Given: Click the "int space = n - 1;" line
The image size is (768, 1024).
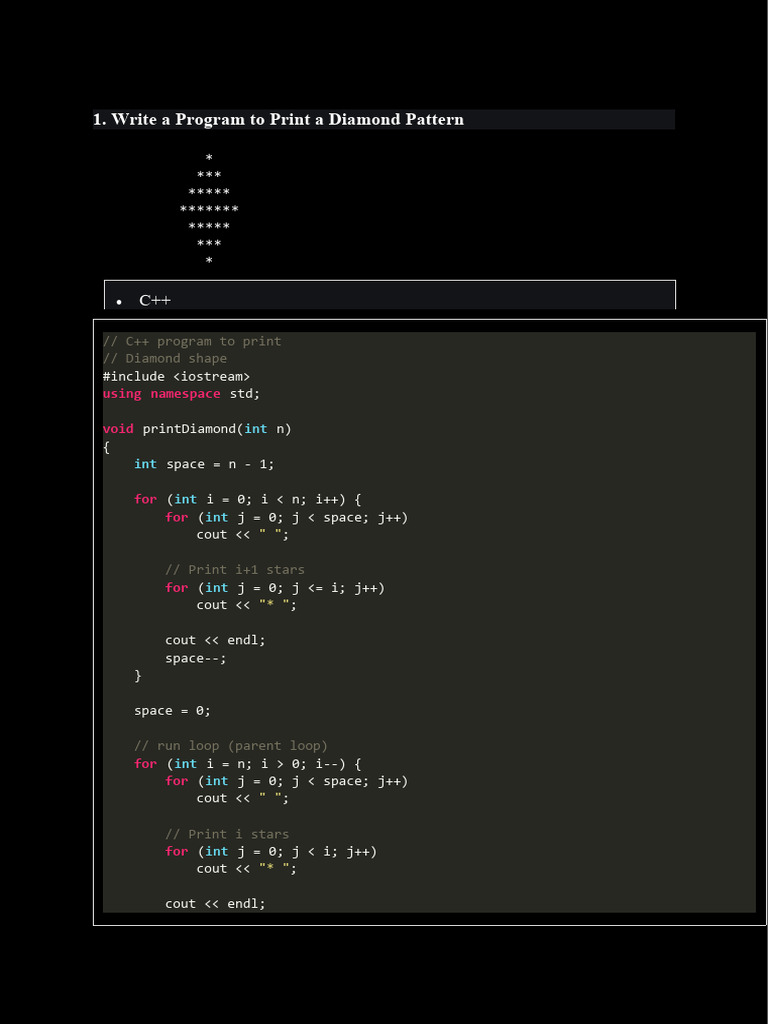Looking at the screenshot, I should [x=204, y=464].
